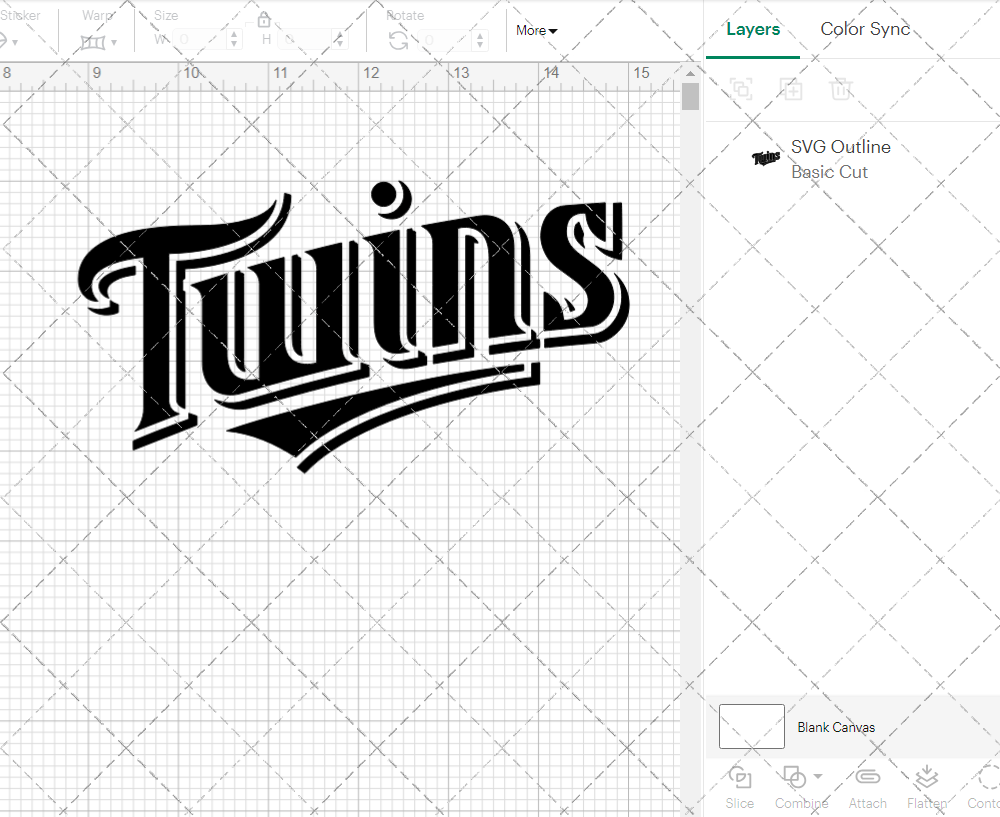Click the Blank Canvas color swatch

(x=751, y=727)
